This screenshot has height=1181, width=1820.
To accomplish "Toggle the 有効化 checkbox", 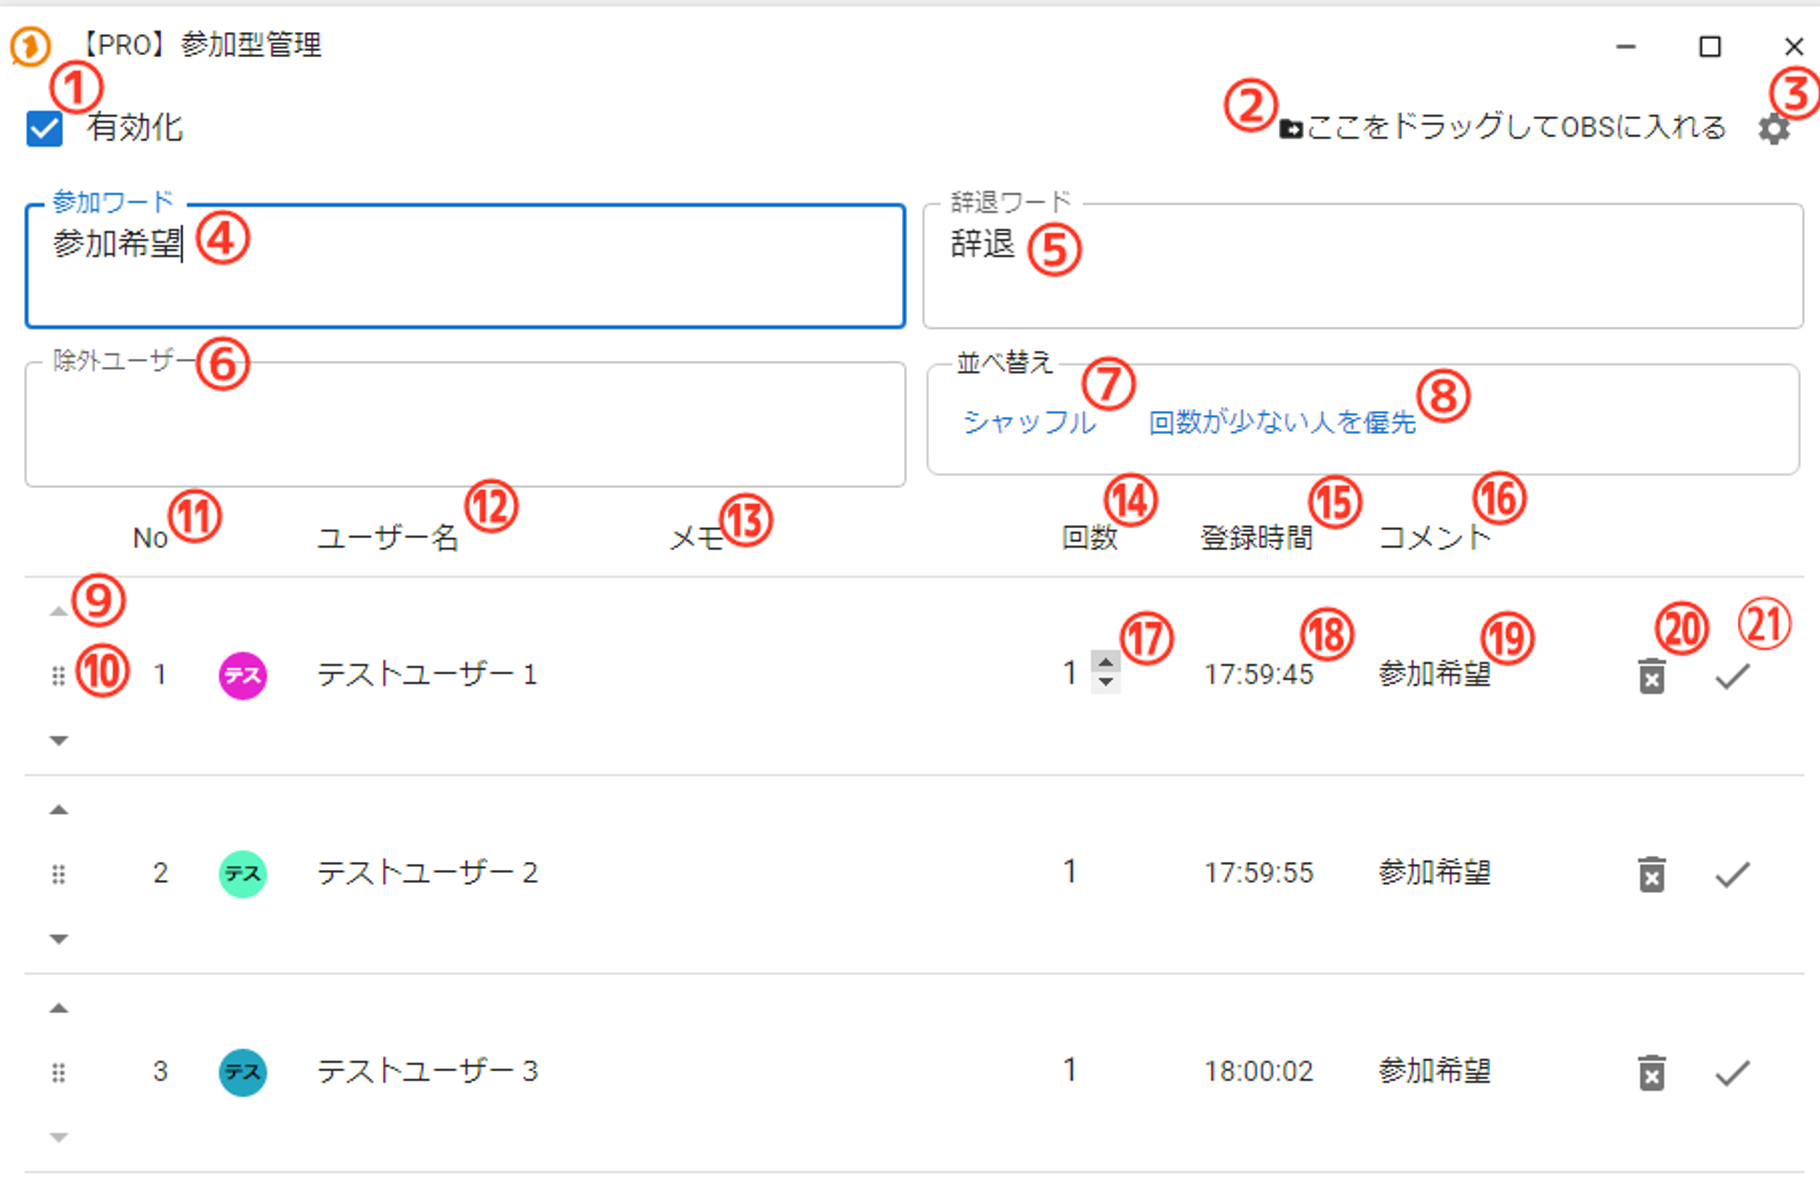I will click(45, 129).
